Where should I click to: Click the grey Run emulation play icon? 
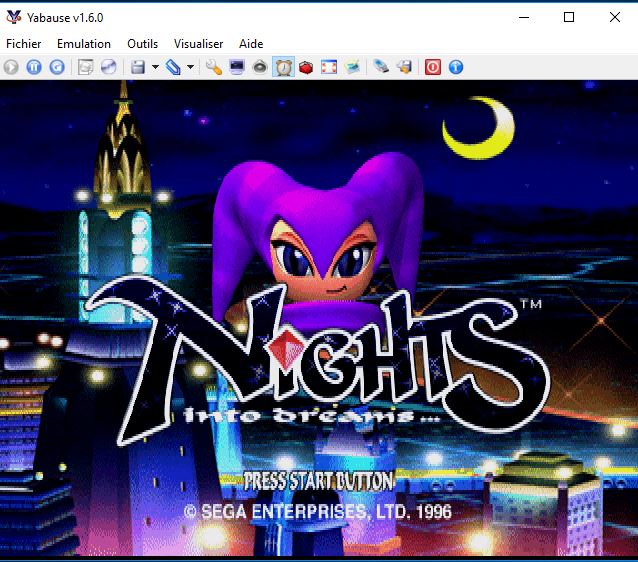pyautogui.click(x=11, y=67)
